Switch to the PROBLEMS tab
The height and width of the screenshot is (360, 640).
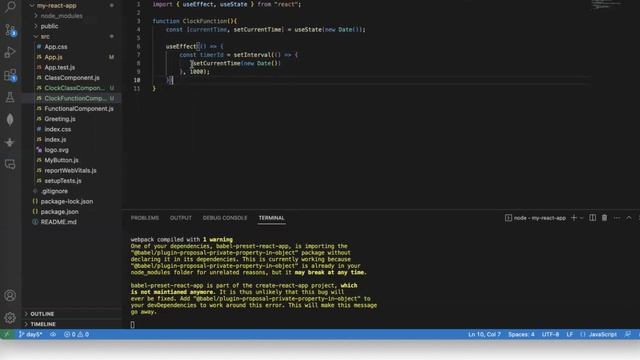click(144, 218)
